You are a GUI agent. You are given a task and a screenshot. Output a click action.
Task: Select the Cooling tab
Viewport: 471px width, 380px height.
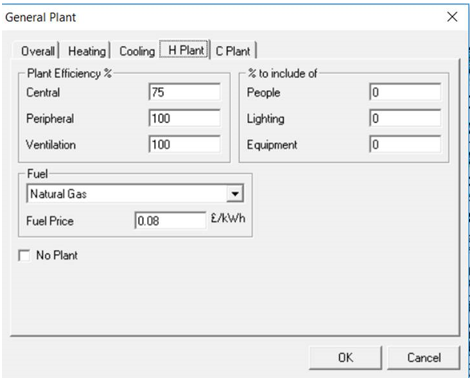point(137,51)
